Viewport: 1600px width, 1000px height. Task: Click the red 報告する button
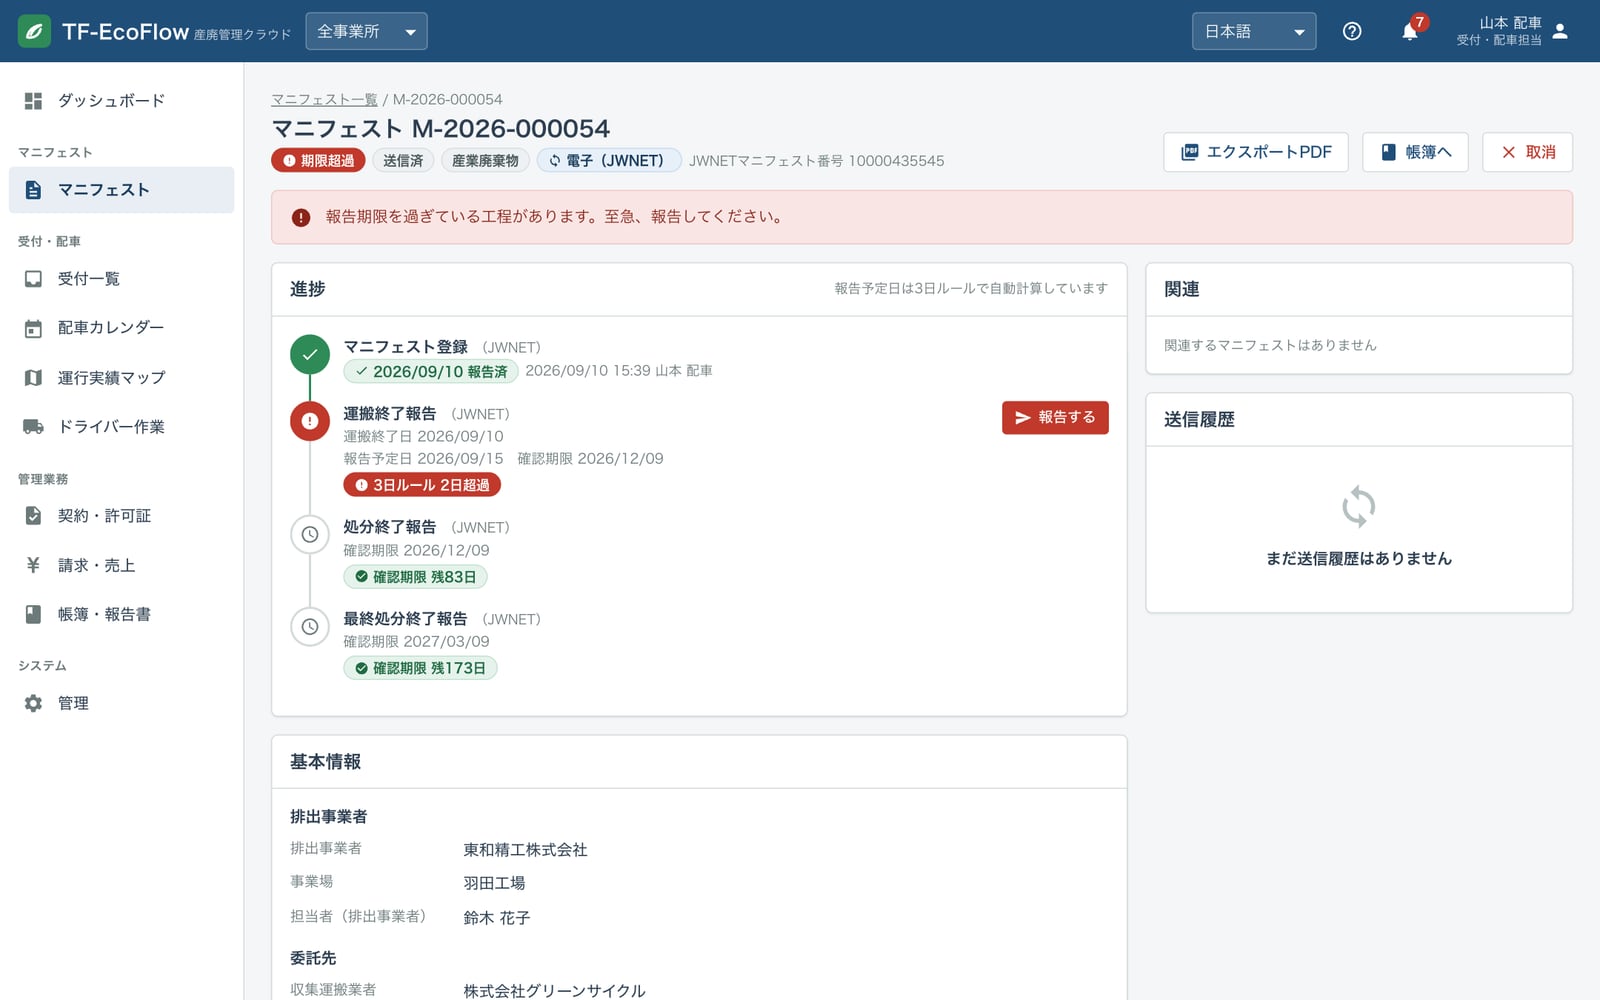pyautogui.click(x=1055, y=418)
